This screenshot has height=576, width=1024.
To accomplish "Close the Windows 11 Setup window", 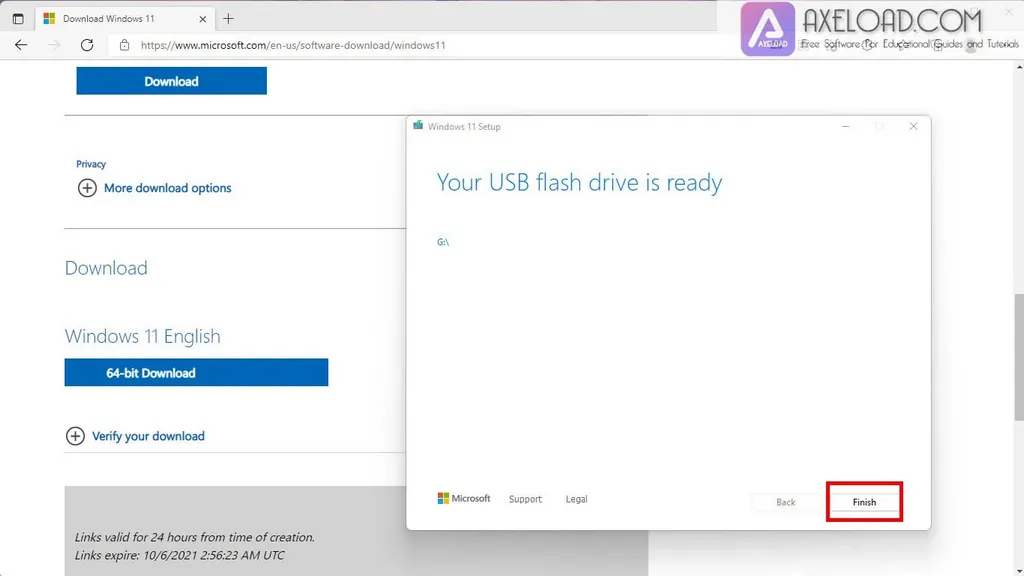I will [914, 126].
